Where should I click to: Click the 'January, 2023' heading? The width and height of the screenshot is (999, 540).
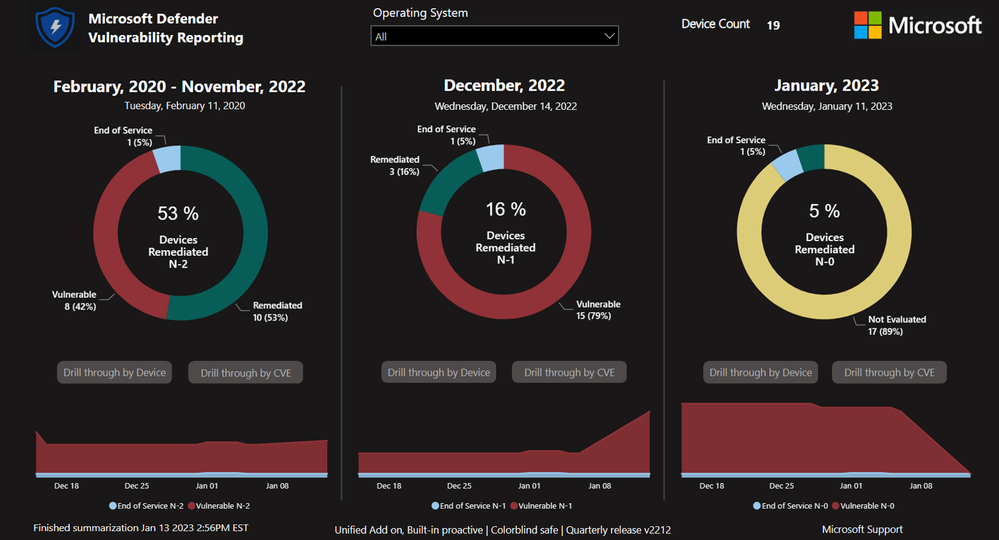coord(826,85)
